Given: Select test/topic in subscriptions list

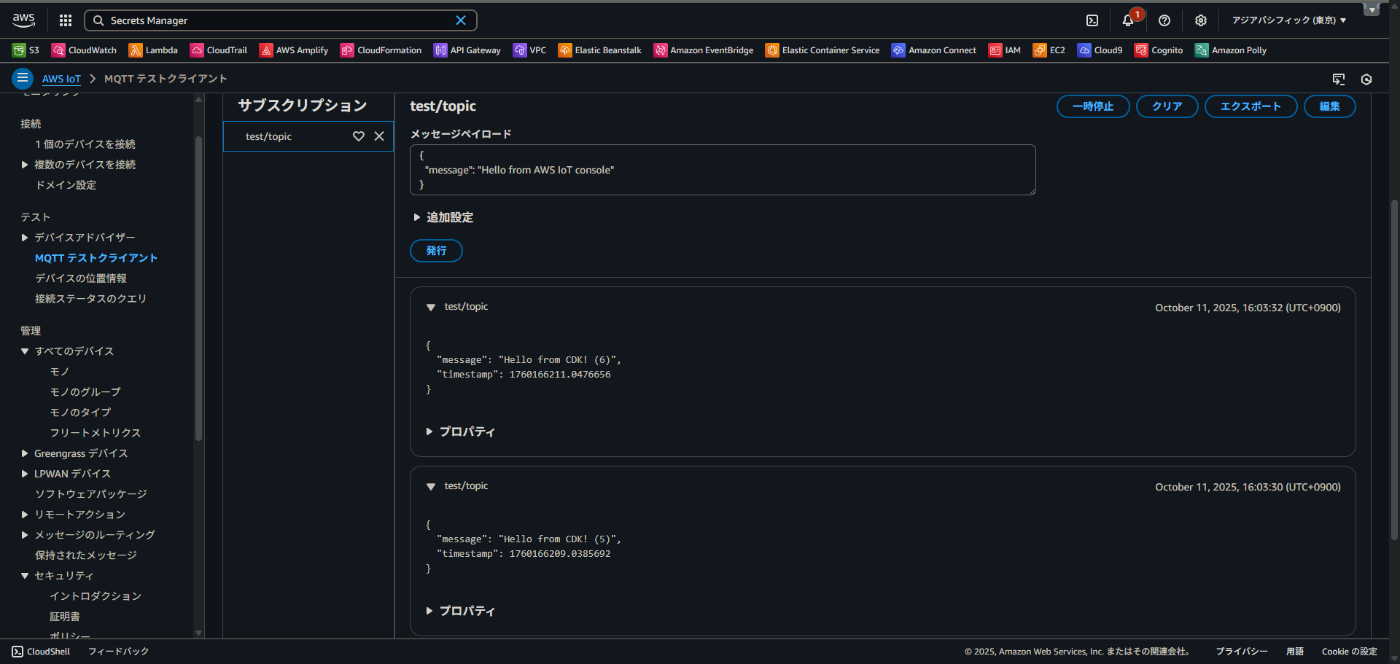Looking at the screenshot, I should 269,137.
